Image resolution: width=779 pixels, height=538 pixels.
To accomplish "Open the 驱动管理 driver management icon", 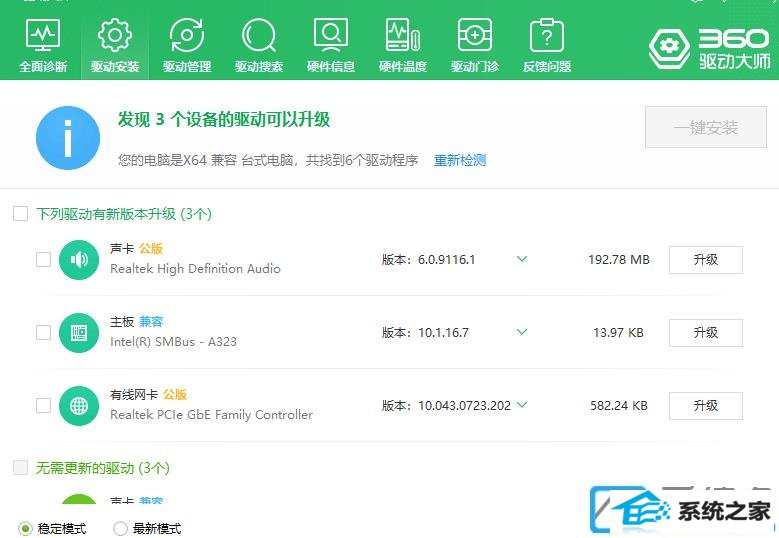I will (x=187, y=35).
